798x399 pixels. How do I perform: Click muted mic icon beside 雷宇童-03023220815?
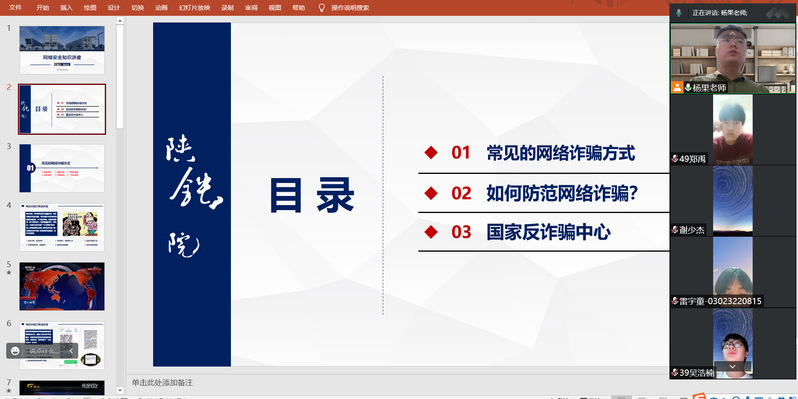point(675,301)
